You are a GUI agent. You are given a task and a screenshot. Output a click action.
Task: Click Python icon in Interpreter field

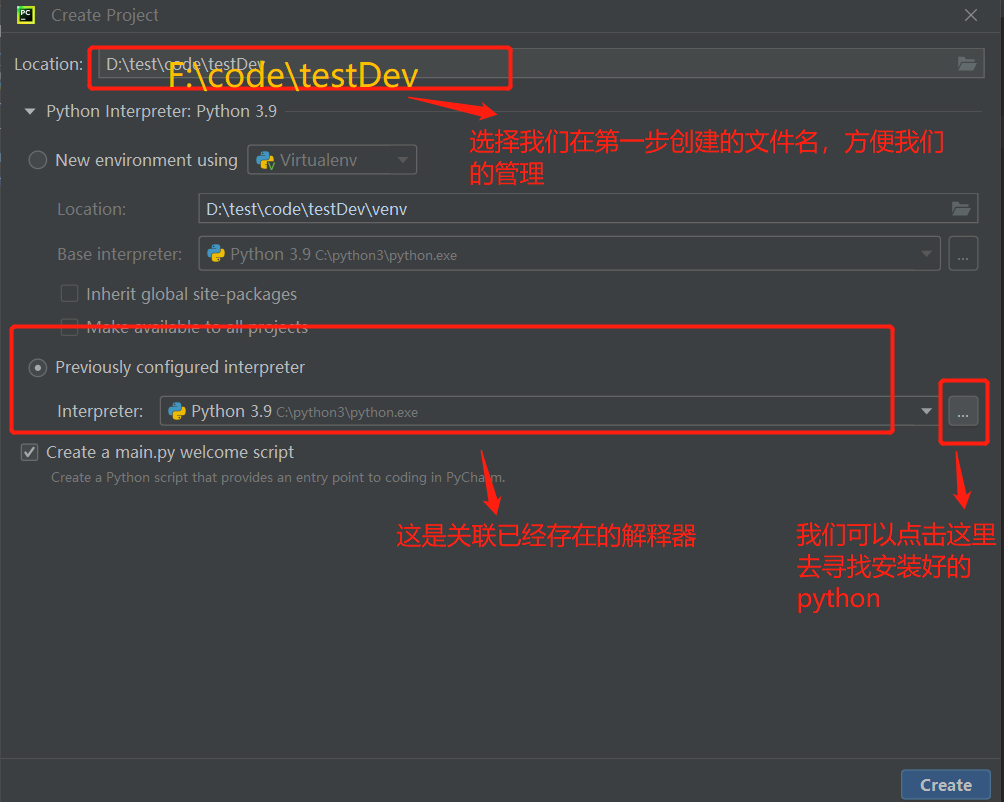177,411
